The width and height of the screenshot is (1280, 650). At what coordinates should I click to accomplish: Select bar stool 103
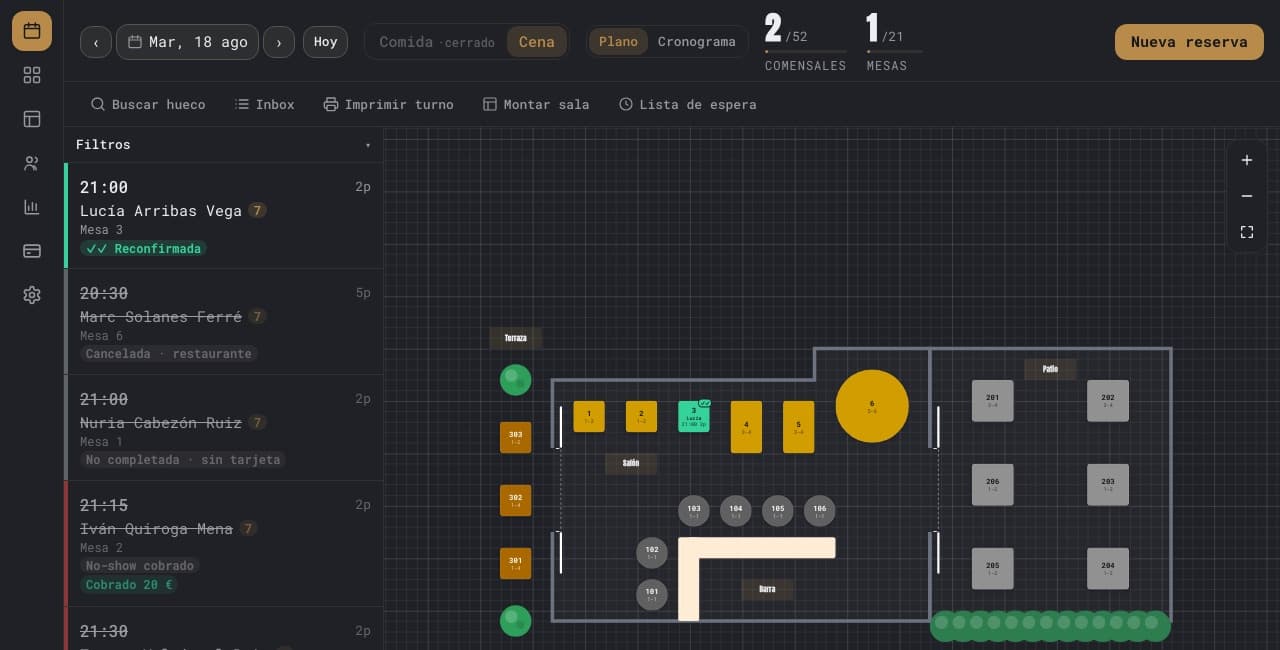point(694,511)
